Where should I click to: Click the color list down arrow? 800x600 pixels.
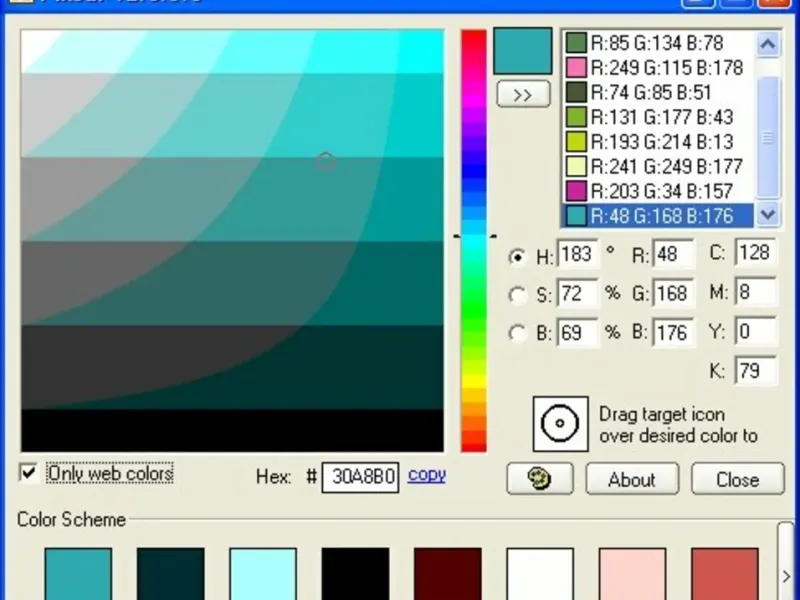click(768, 213)
